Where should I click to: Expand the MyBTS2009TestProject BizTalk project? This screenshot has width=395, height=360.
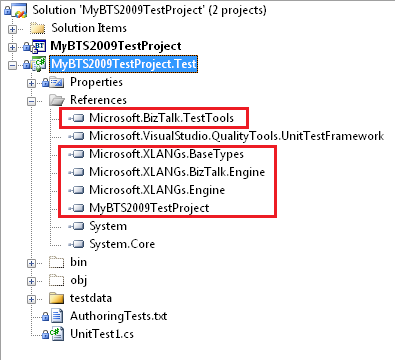[x=12, y=47]
